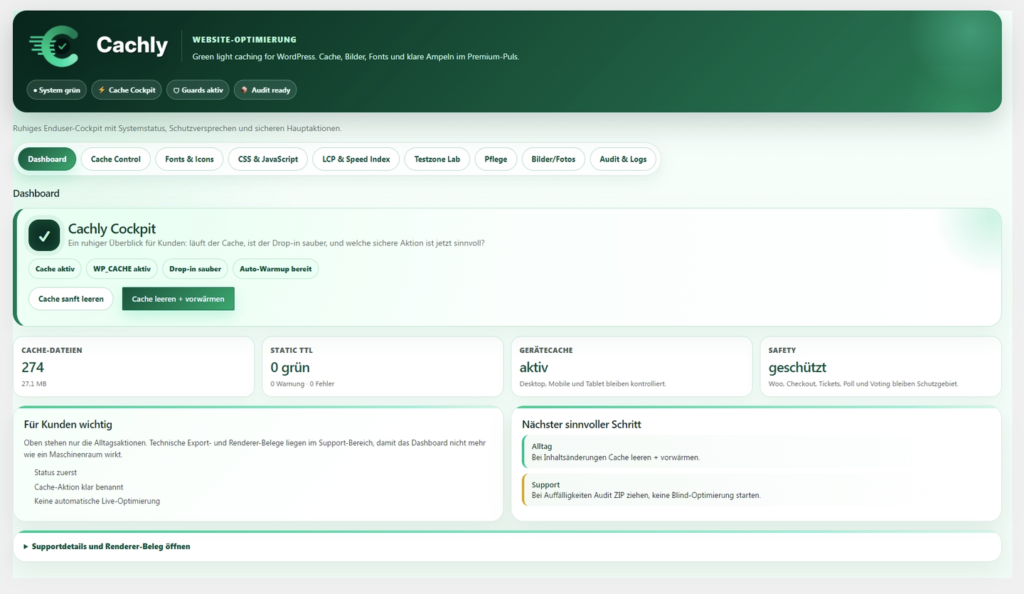Switch to the Cache Control tab
Screen dimensions: 1024x594
[x=116, y=159]
